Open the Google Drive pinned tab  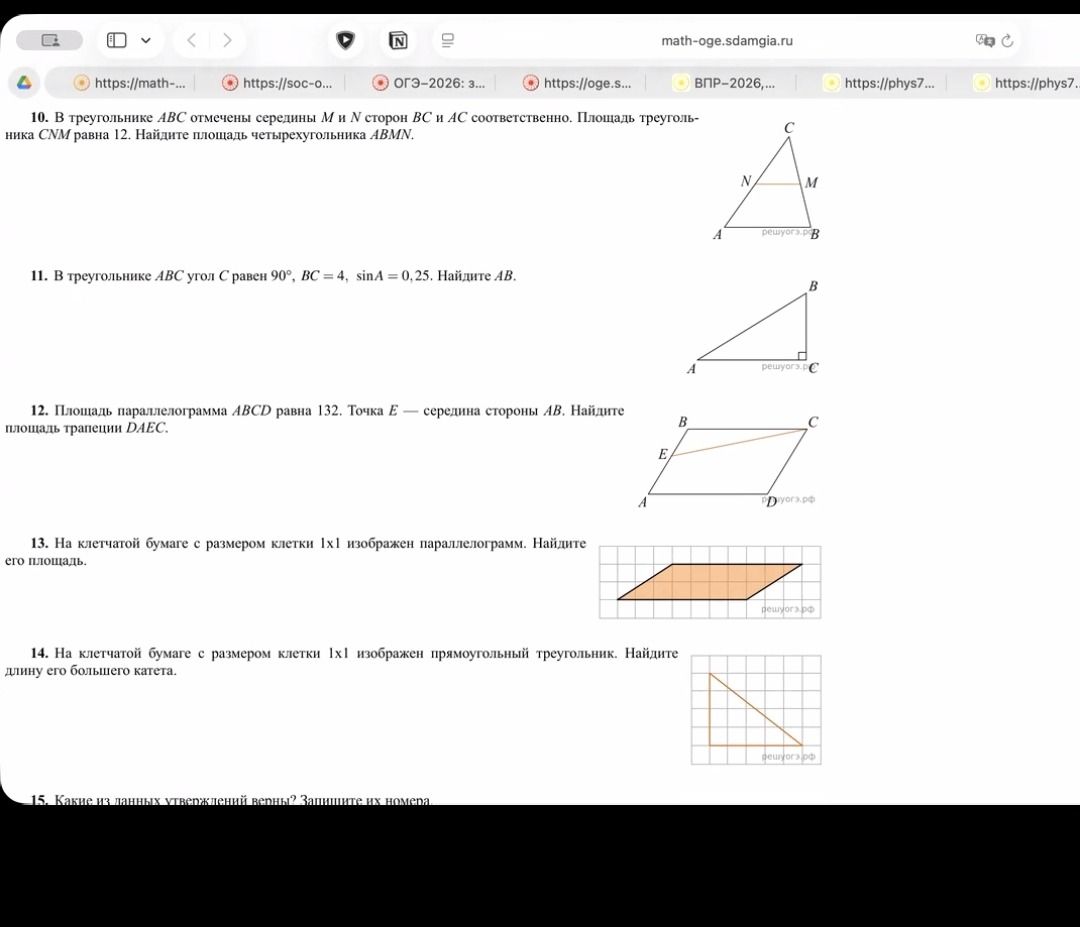tap(24, 83)
